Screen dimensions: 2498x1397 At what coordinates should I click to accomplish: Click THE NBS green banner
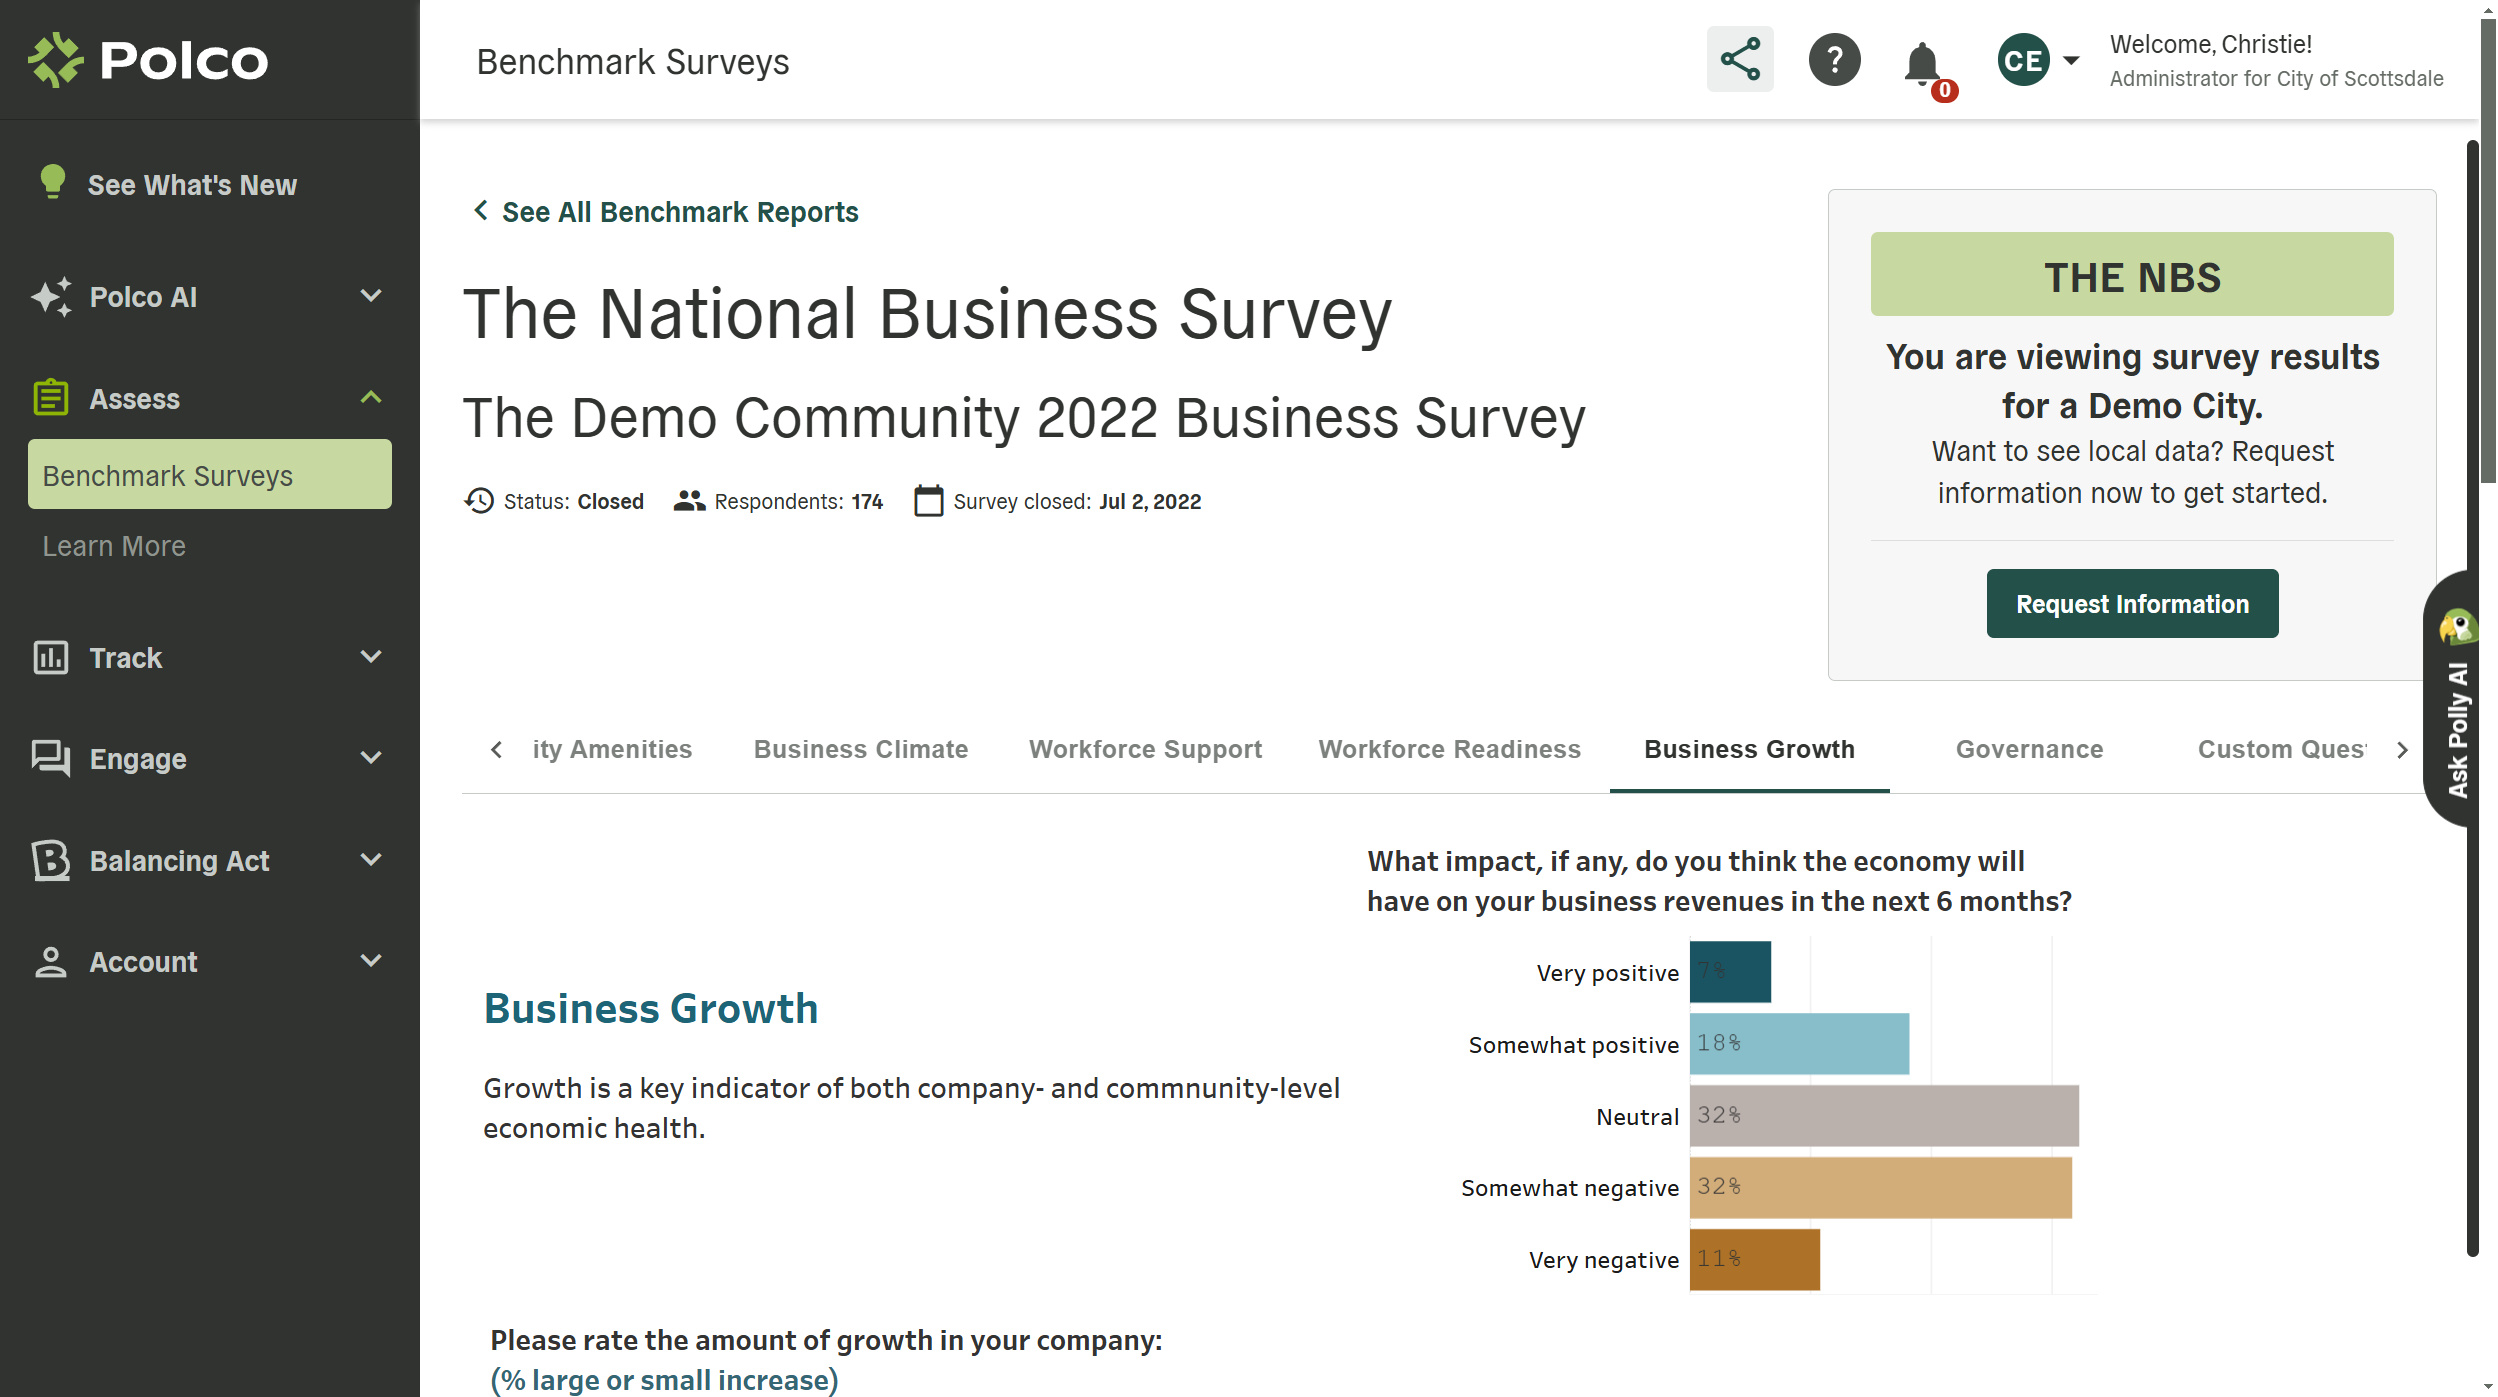point(2132,274)
